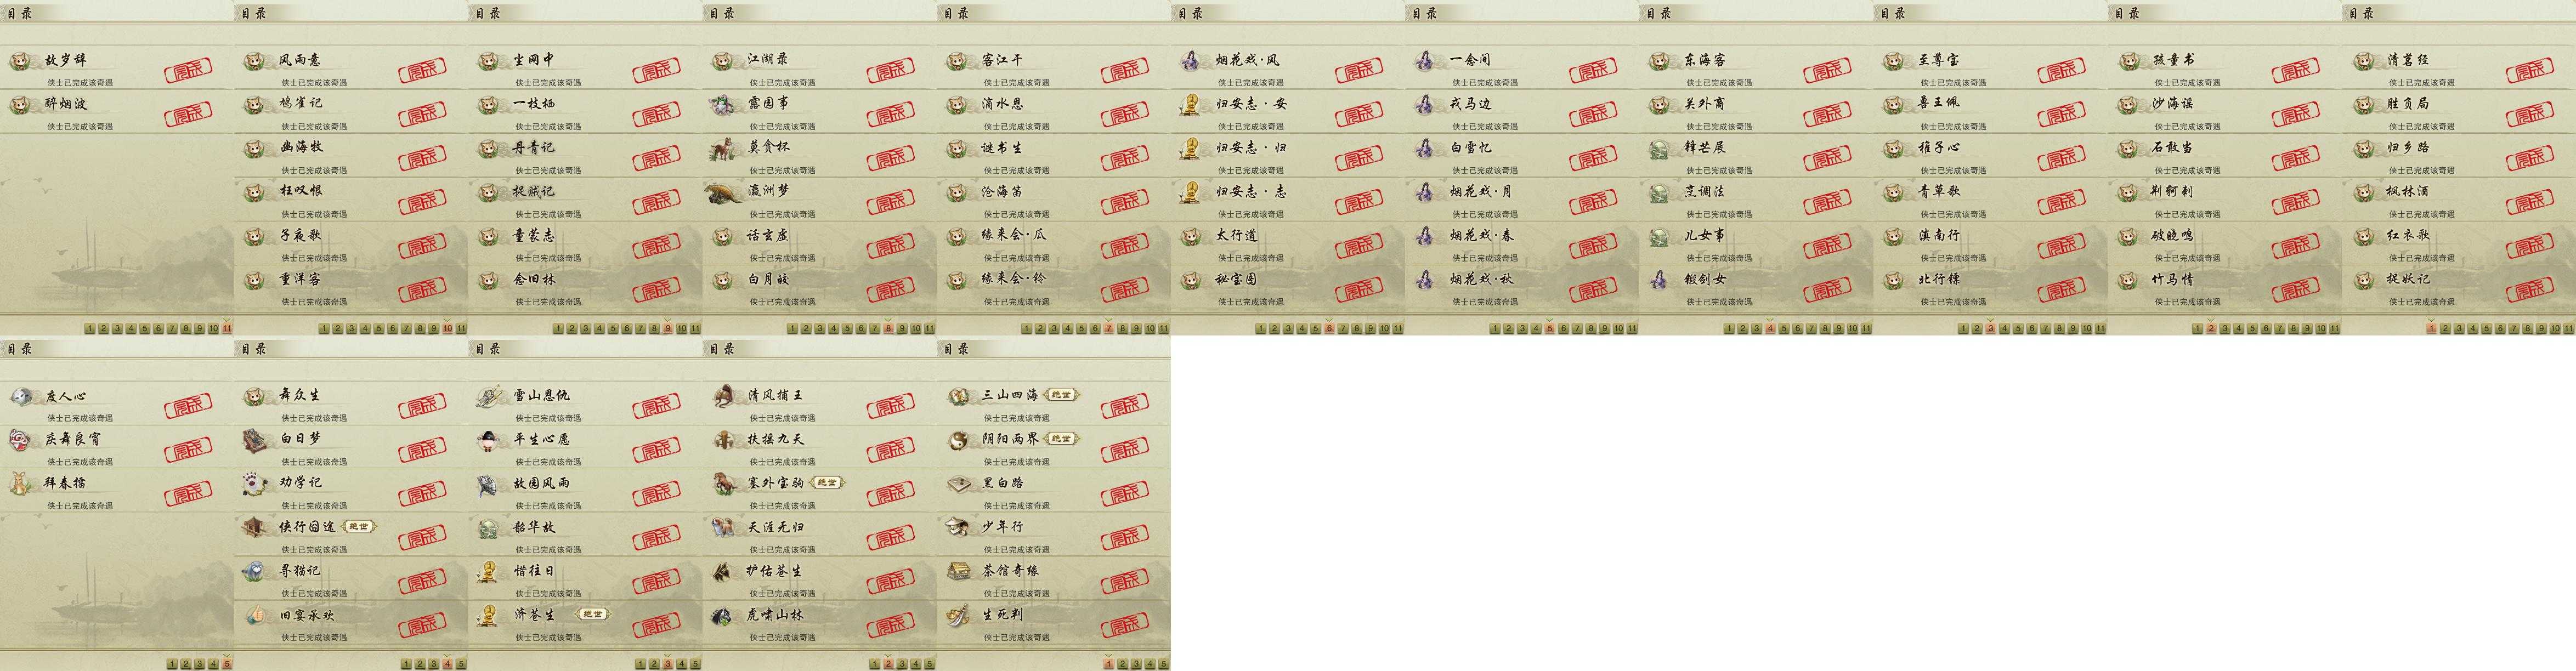Select page 11 beneath the 捉妖记 list
The image size is (2576, 671).
(x=2569, y=328)
